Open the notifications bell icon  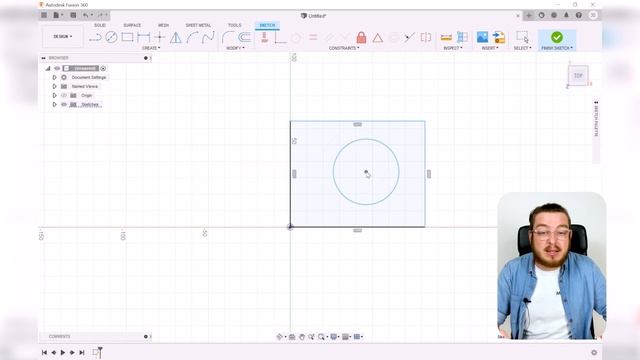pos(566,15)
